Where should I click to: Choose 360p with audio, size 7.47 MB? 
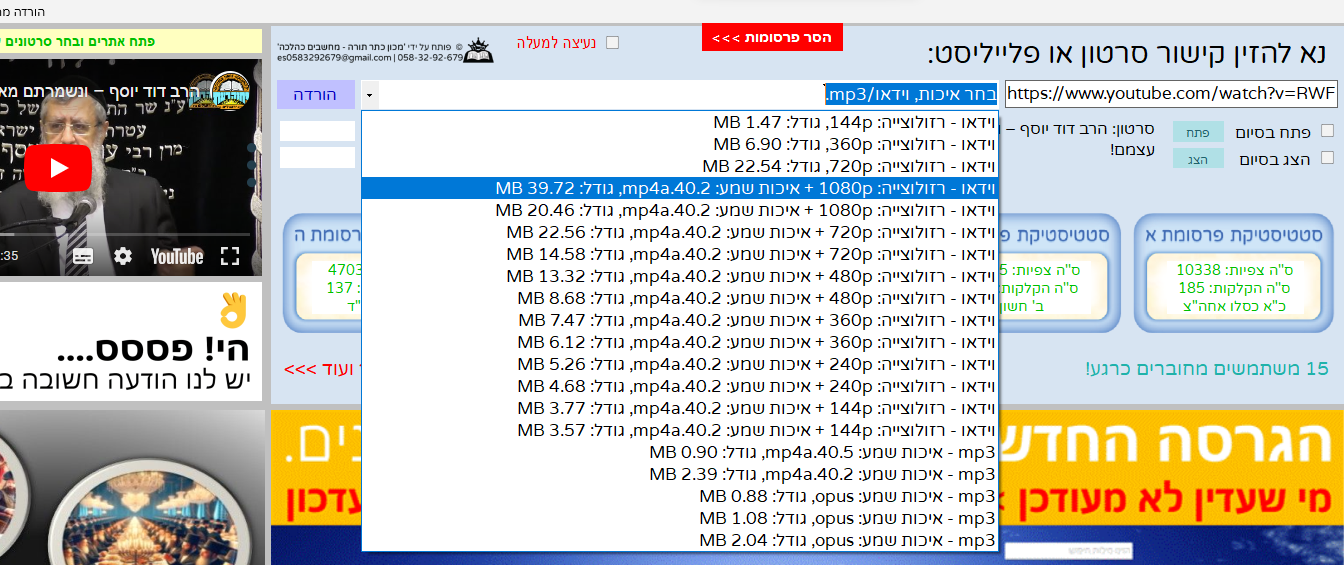point(680,320)
